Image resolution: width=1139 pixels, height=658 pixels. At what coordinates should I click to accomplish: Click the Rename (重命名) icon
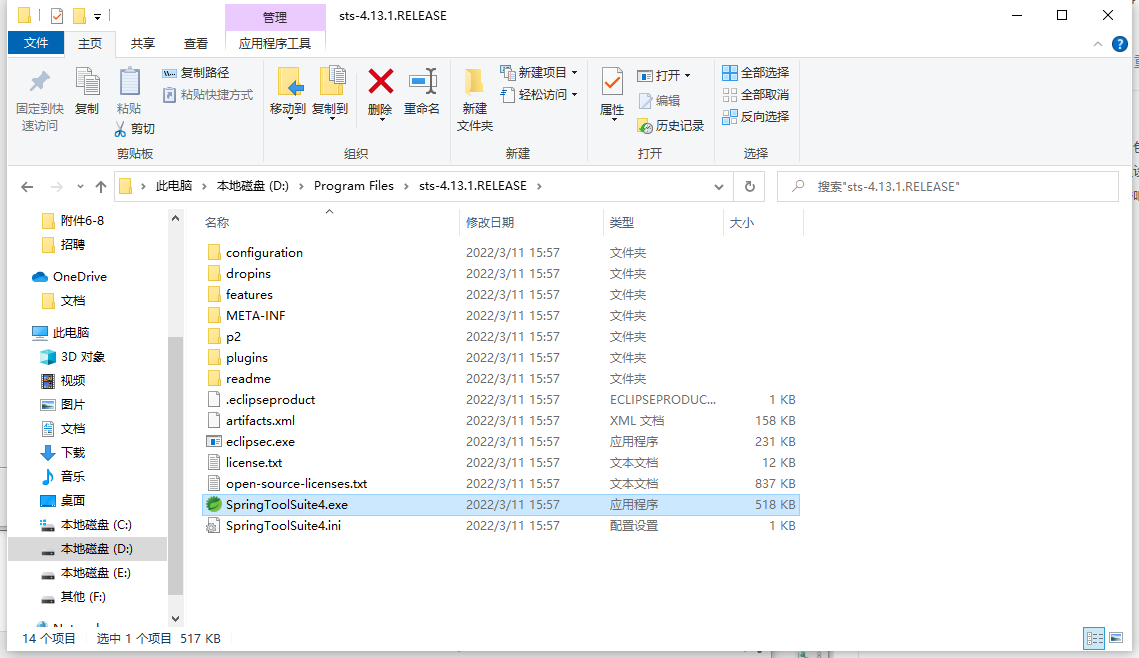coord(422,81)
